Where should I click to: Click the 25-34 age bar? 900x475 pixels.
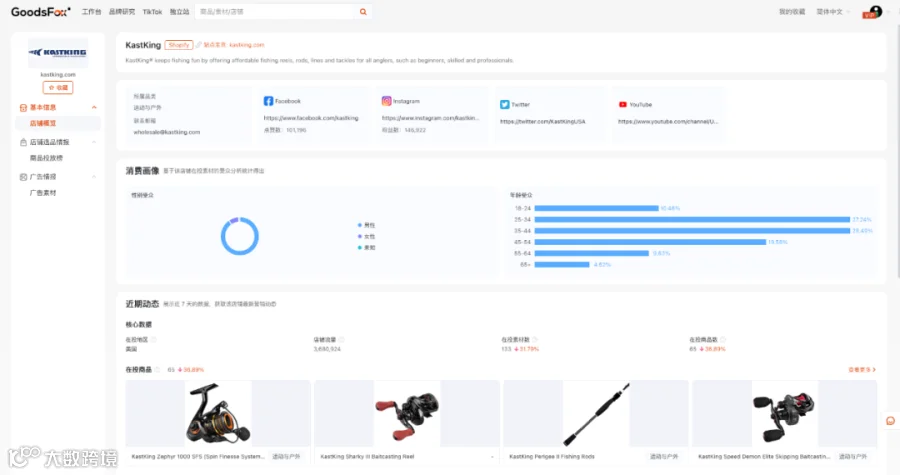pos(692,219)
